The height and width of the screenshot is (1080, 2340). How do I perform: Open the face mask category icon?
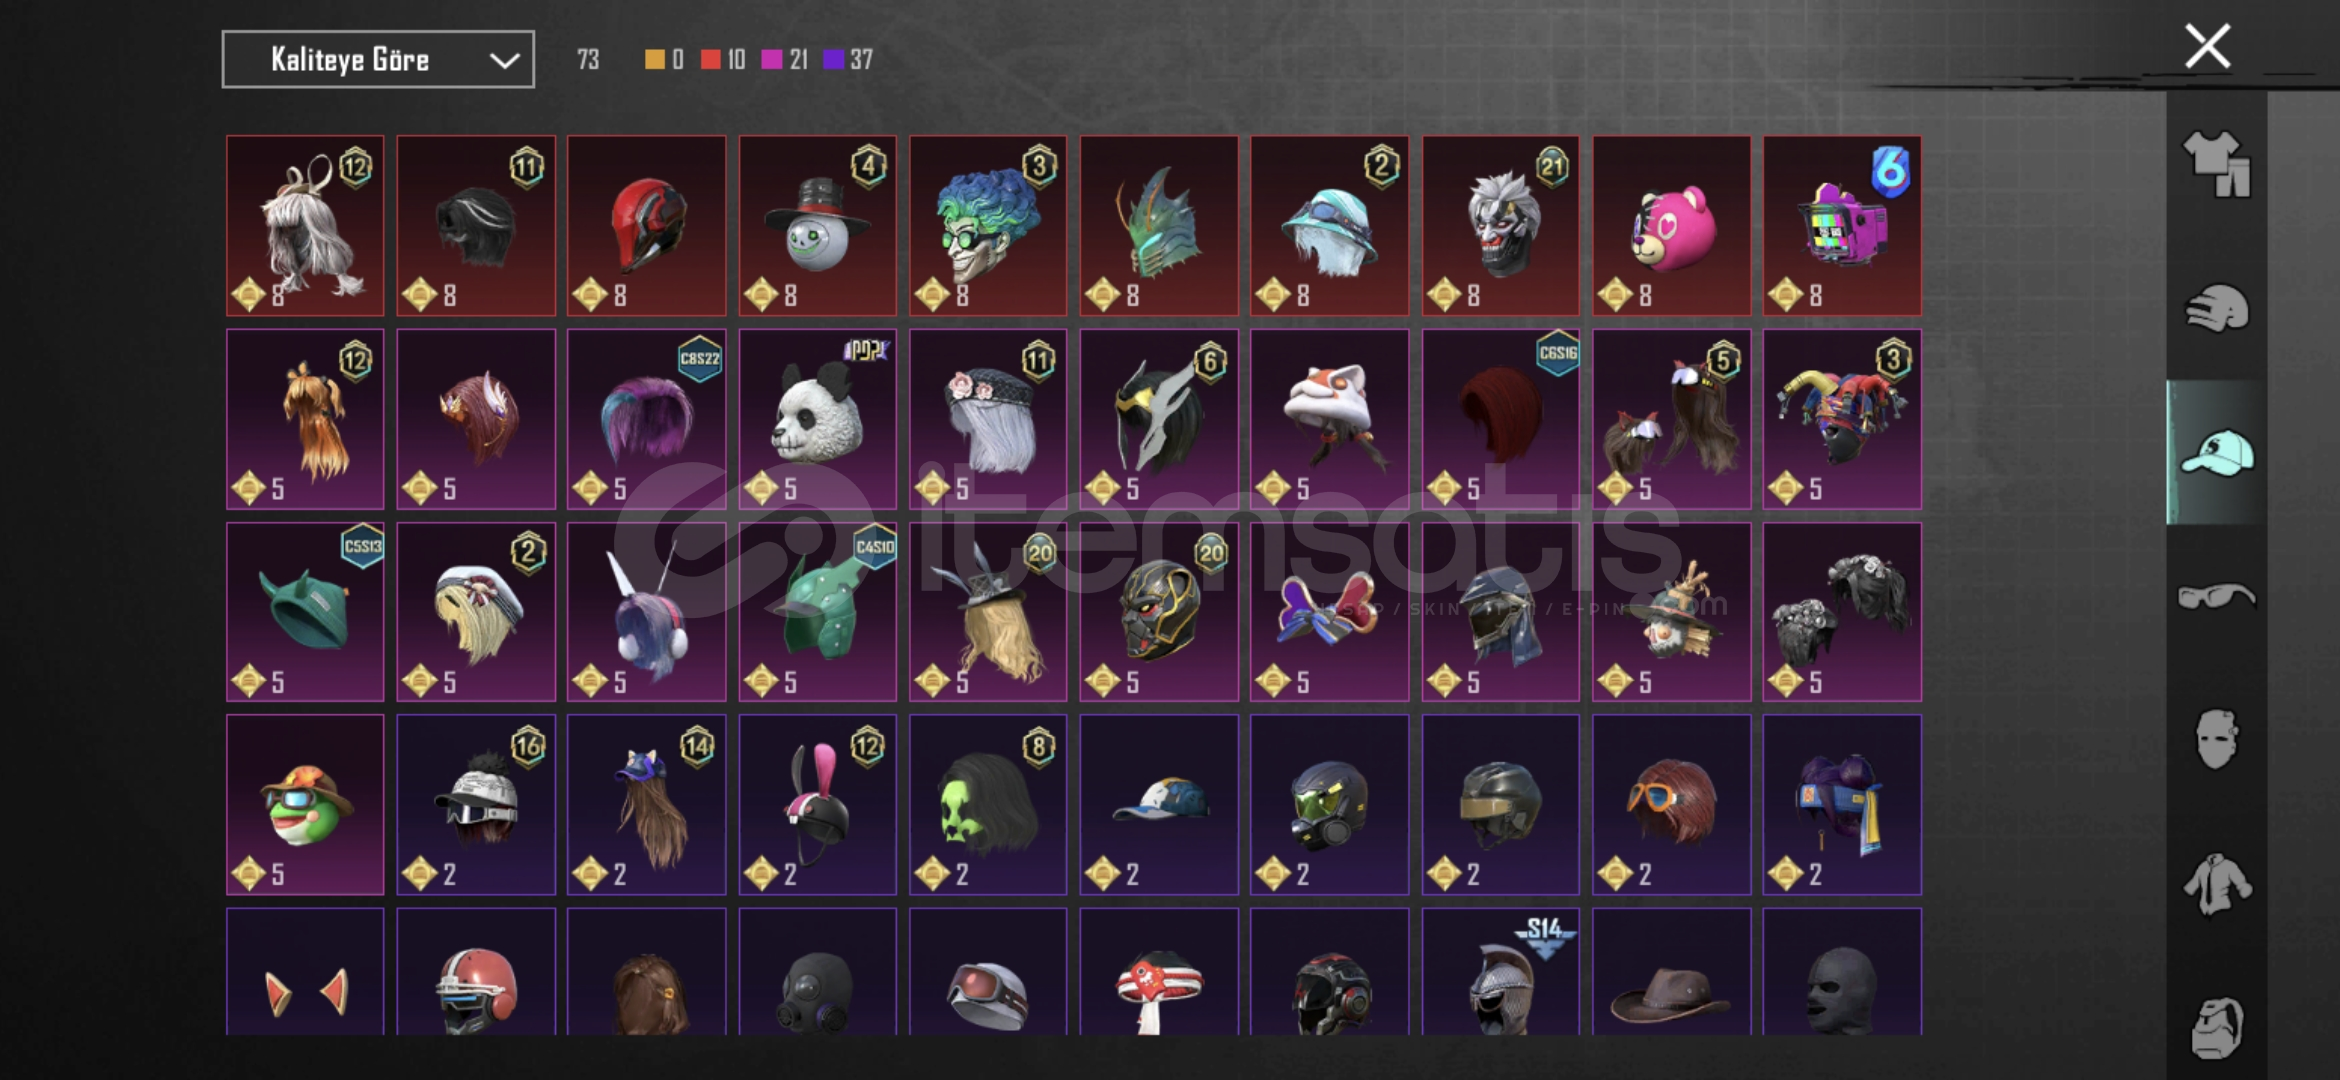(x=2216, y=740)
